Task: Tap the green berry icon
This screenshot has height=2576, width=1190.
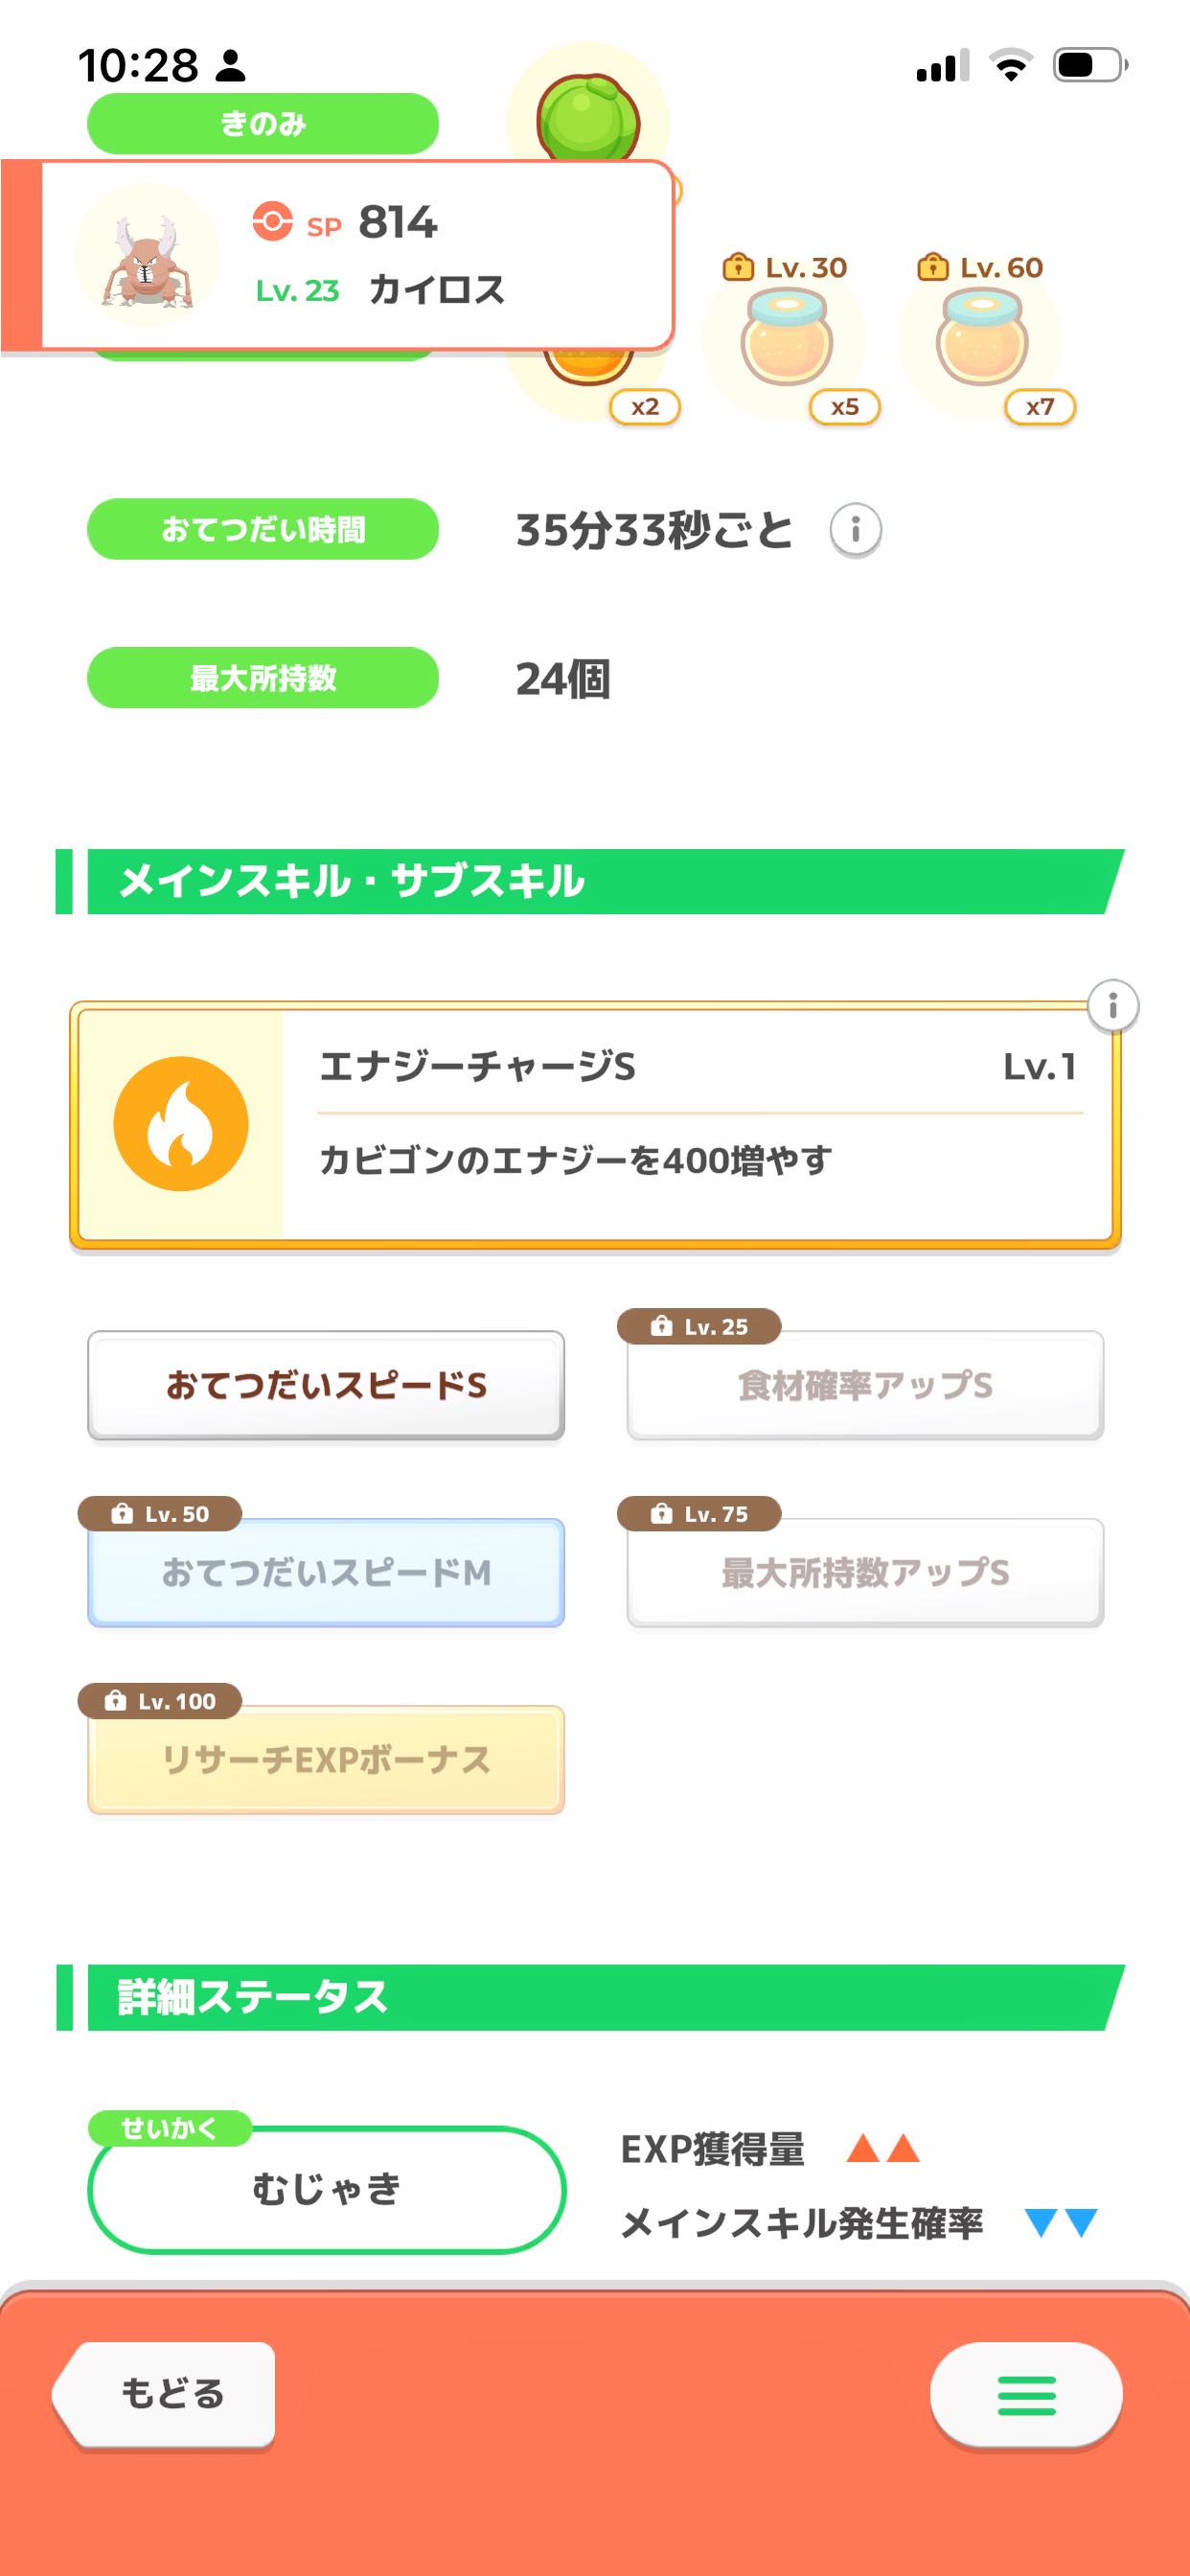Action: click(588, 118)
